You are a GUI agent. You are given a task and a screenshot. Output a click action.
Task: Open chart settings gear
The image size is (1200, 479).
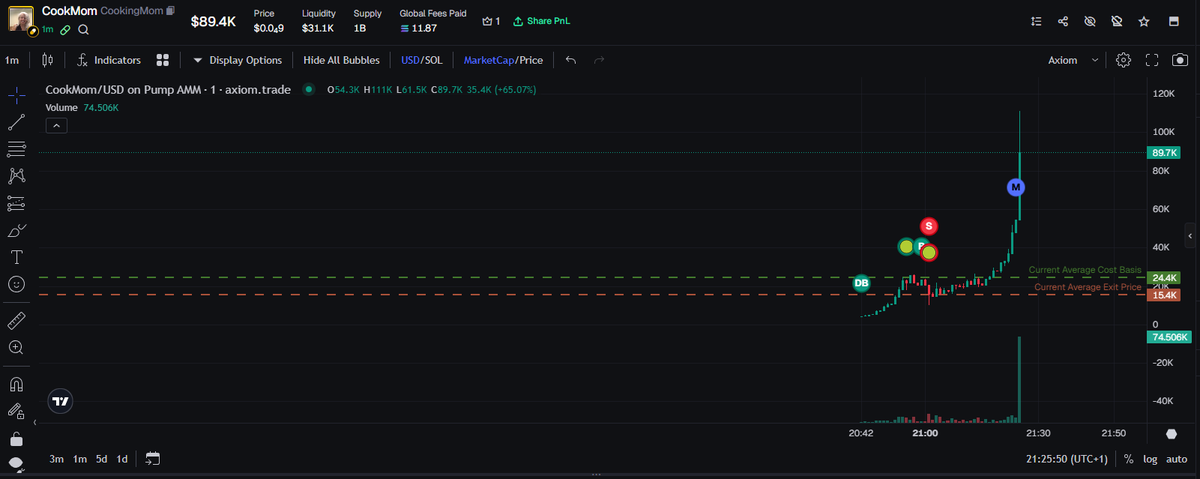tap(1123, 60)
